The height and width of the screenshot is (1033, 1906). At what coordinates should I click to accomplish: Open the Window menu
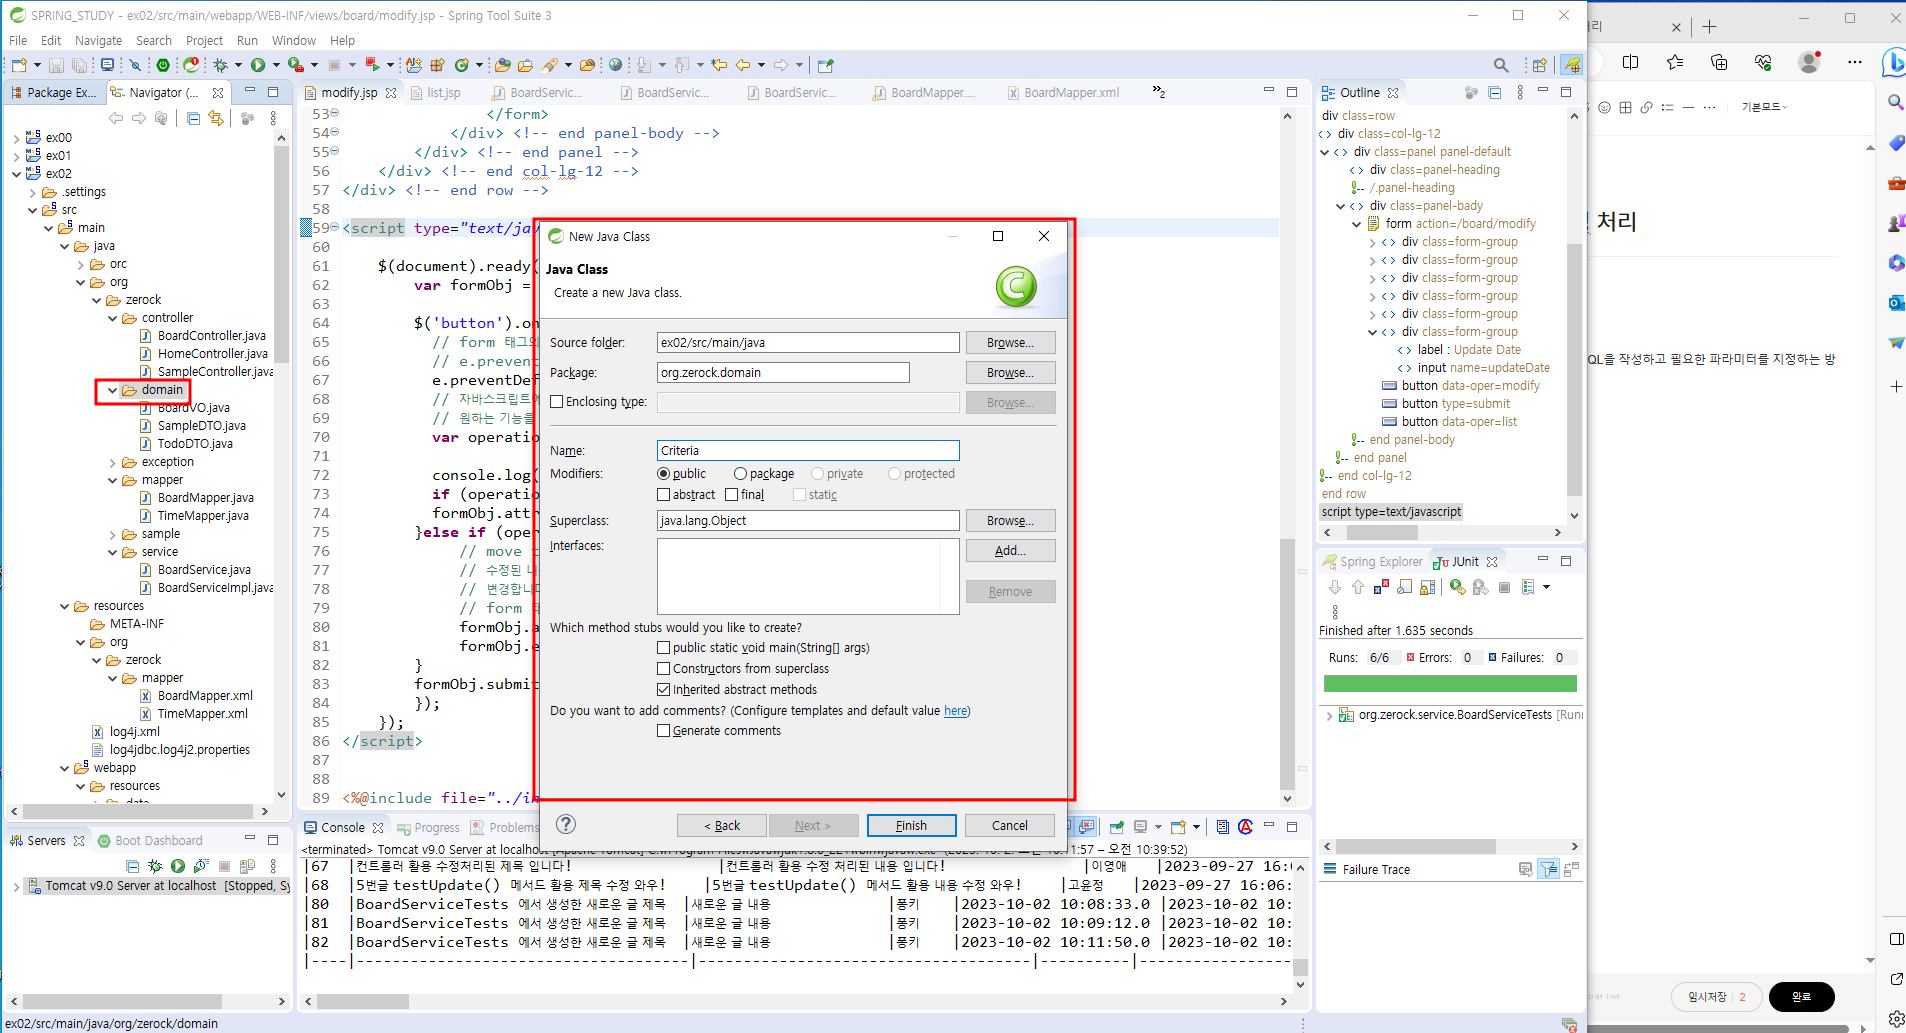click(294, 40)
